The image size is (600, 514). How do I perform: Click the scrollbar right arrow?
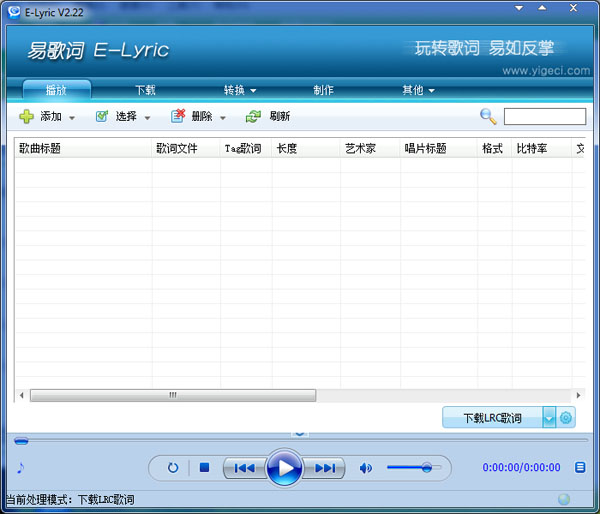578,395
